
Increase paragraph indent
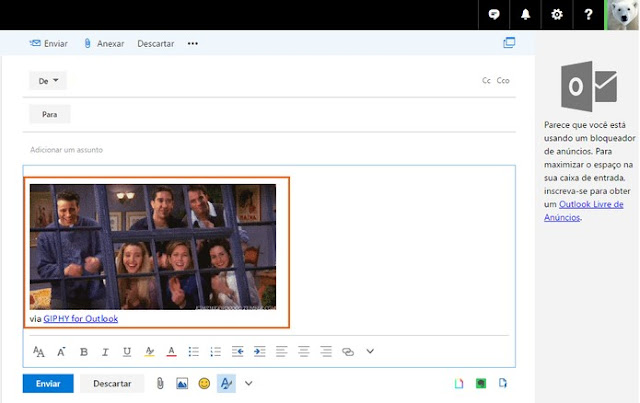[260, 352]
